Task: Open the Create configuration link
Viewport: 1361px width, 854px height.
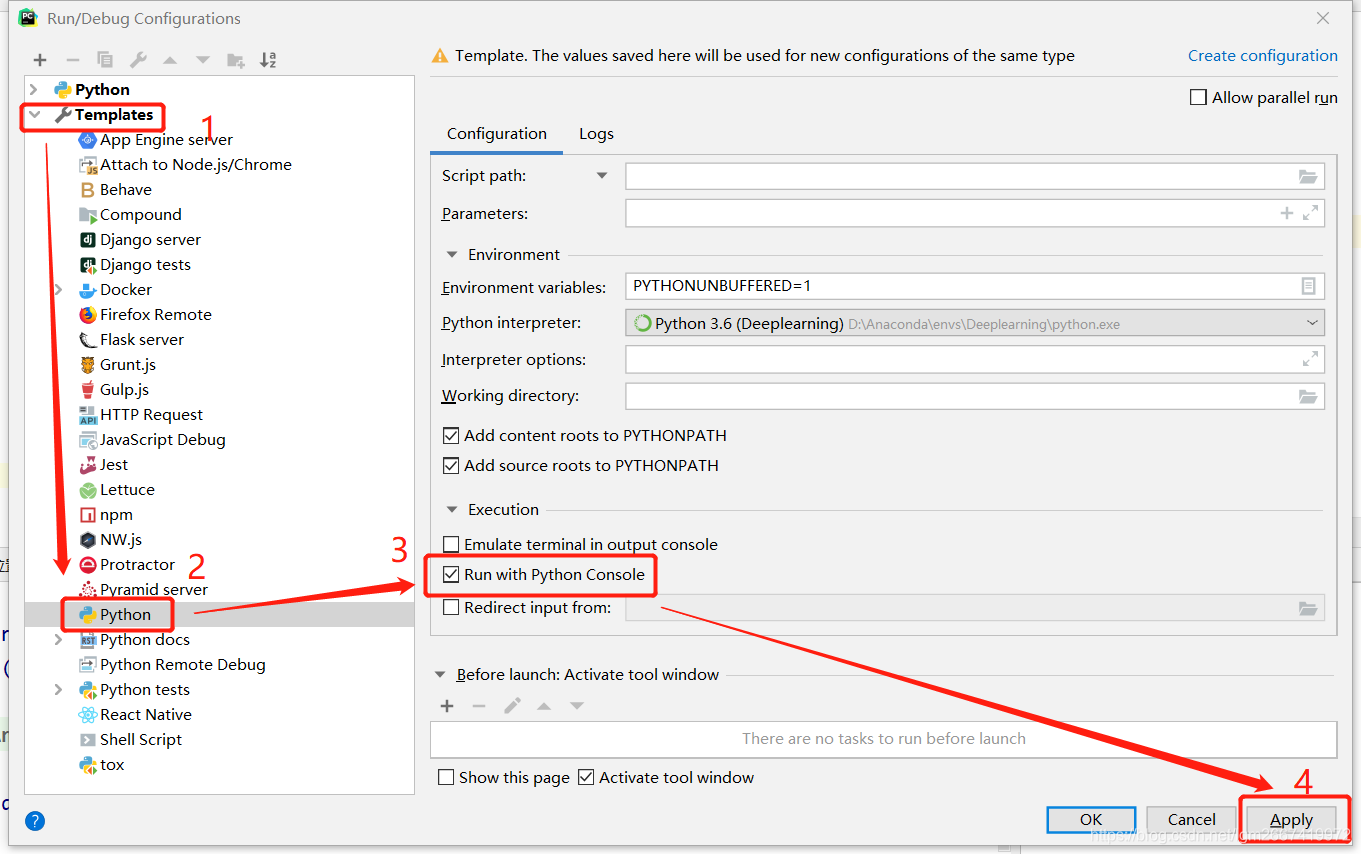Action: tap(1262, 56)
